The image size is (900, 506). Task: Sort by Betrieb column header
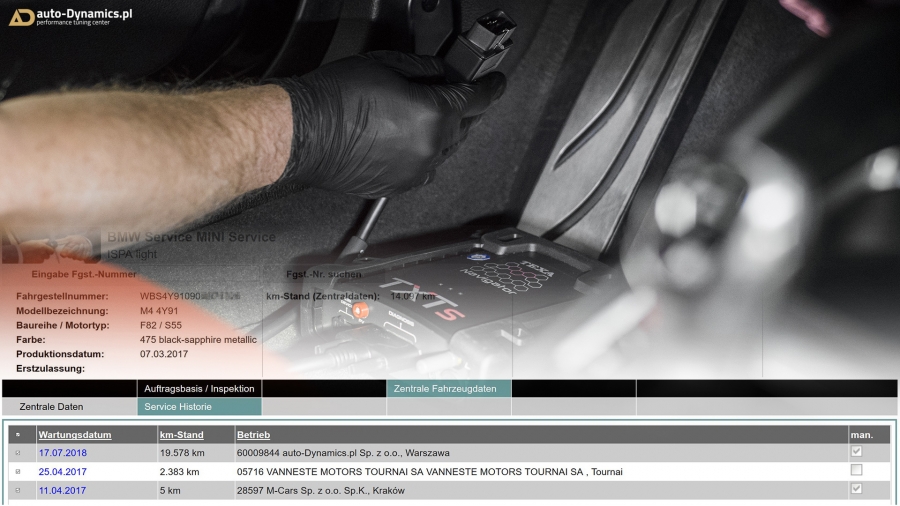[x=253, y=435]
